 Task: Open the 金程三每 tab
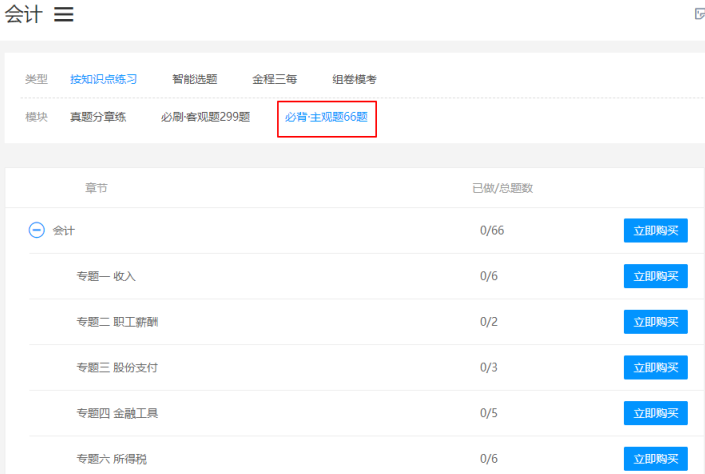274,79
